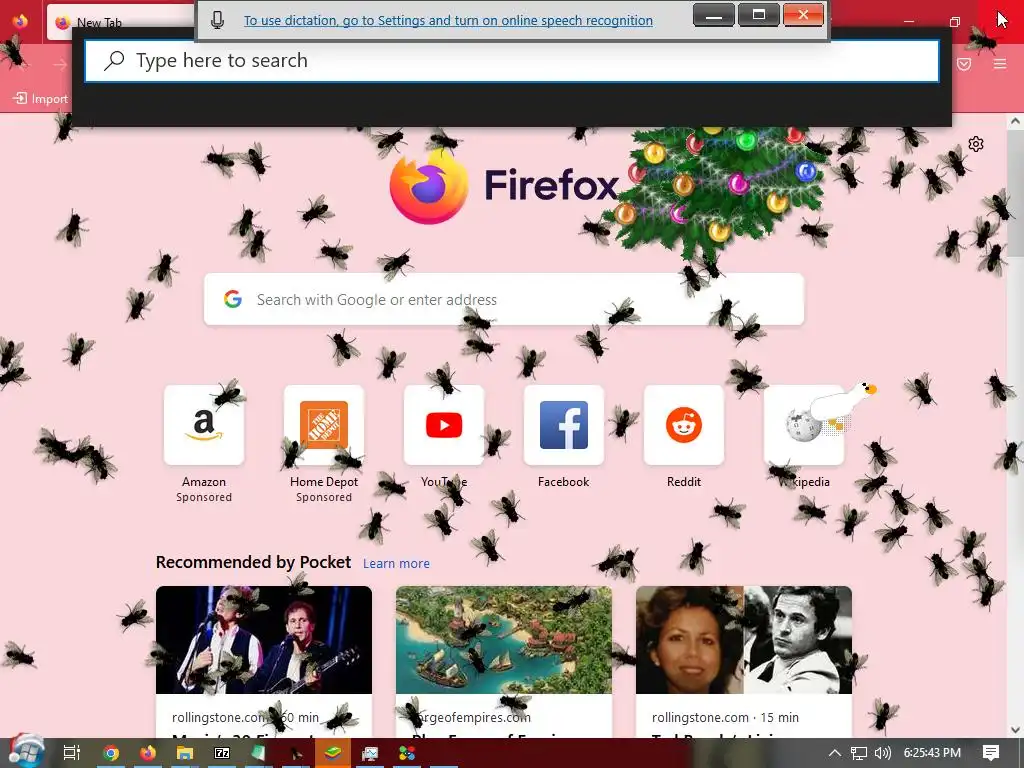Switch to Firefox in the taskbar
The height and width of the screenshot is (768, 1024).
(x=148, y=753)
